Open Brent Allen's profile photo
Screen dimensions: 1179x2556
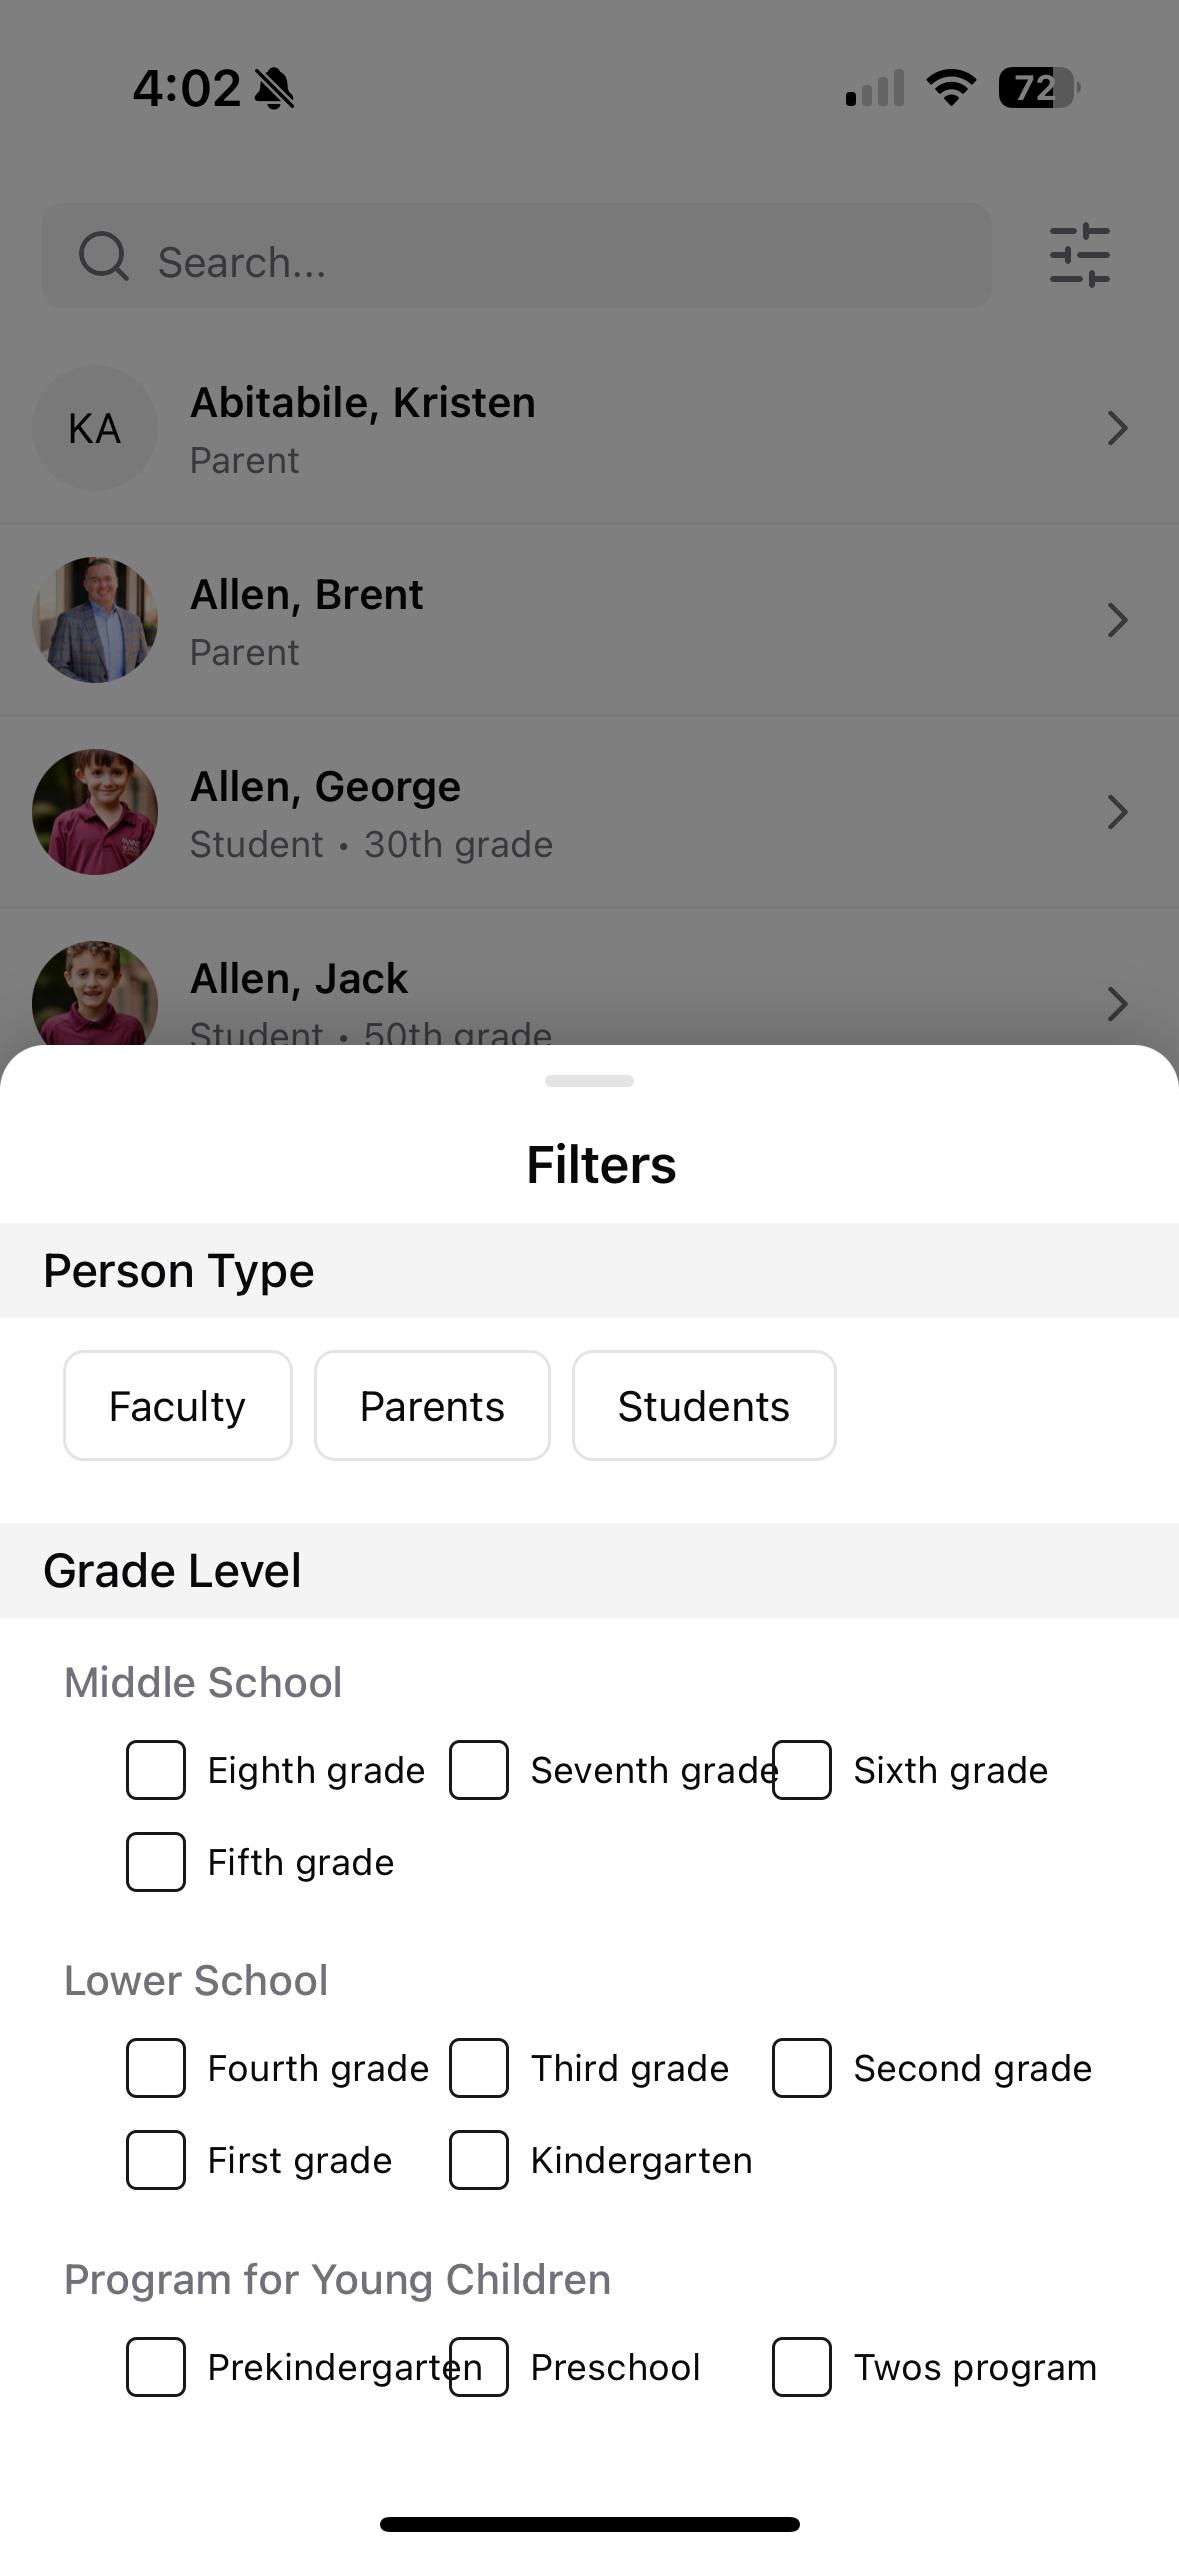95,620
